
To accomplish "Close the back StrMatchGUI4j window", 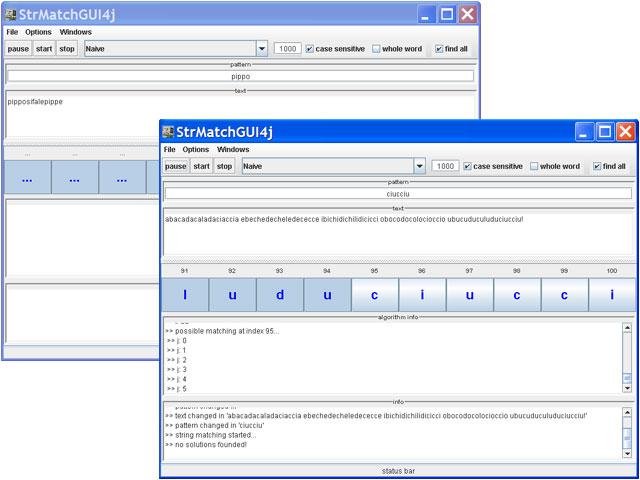I will (467, 15).
